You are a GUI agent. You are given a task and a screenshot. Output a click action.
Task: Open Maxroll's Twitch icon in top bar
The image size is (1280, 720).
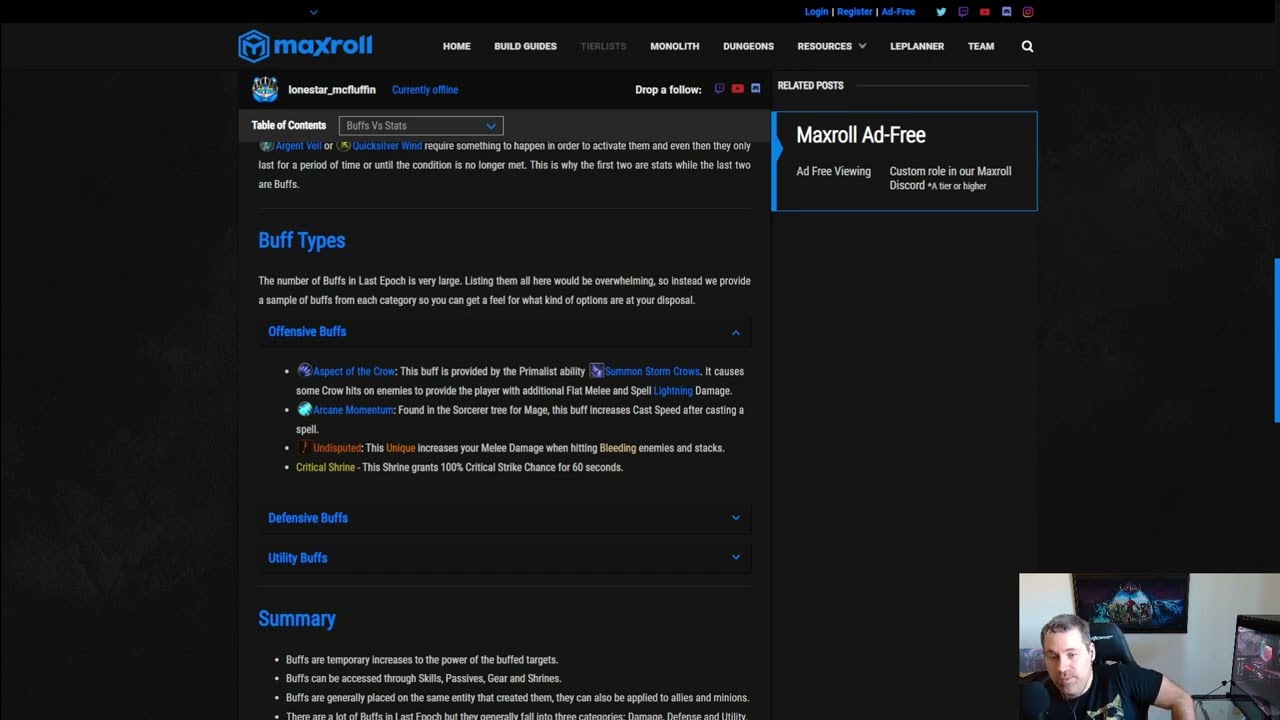(x=963, y=12)
